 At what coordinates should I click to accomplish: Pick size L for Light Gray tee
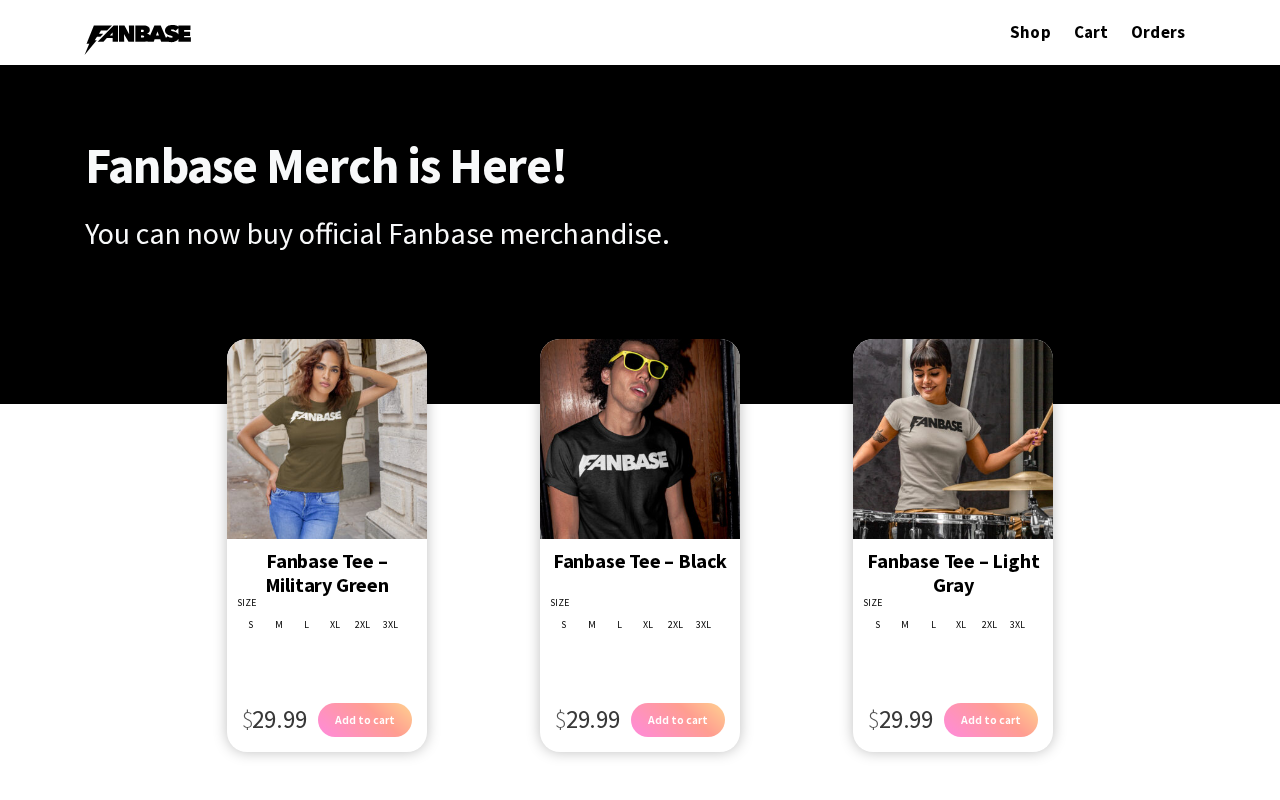[933, 625]
